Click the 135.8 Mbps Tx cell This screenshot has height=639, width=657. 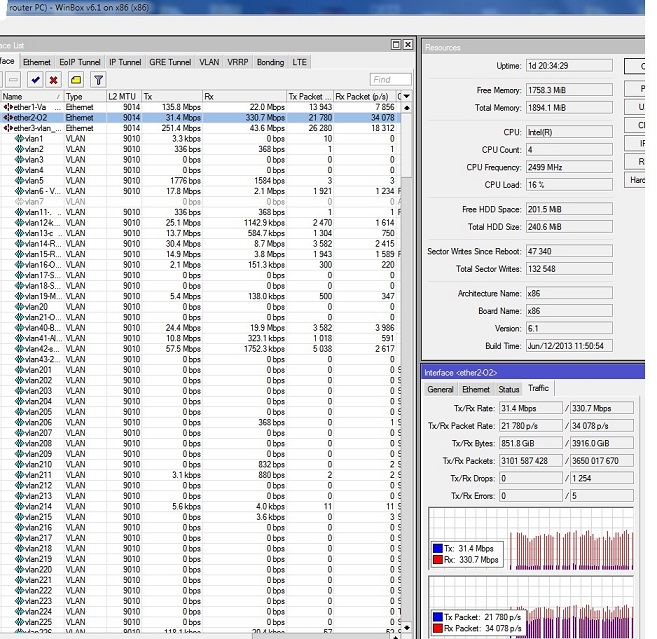[172, 107]
